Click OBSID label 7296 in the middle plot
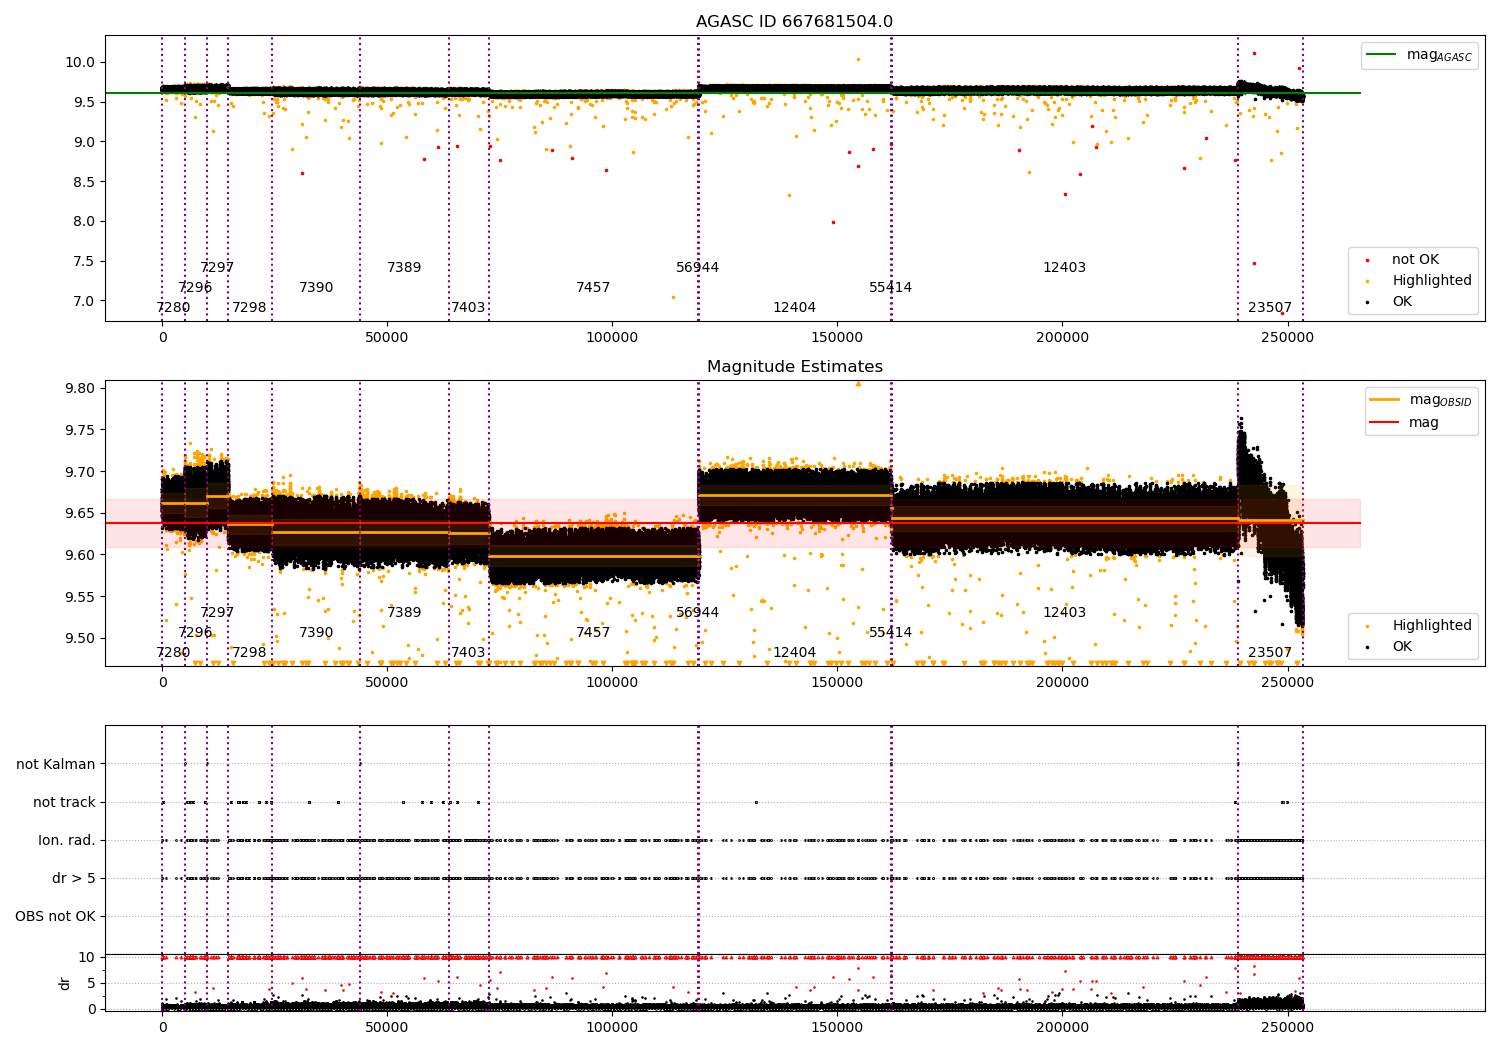Screen dimensions: 1500x1050 pos(195,633)
